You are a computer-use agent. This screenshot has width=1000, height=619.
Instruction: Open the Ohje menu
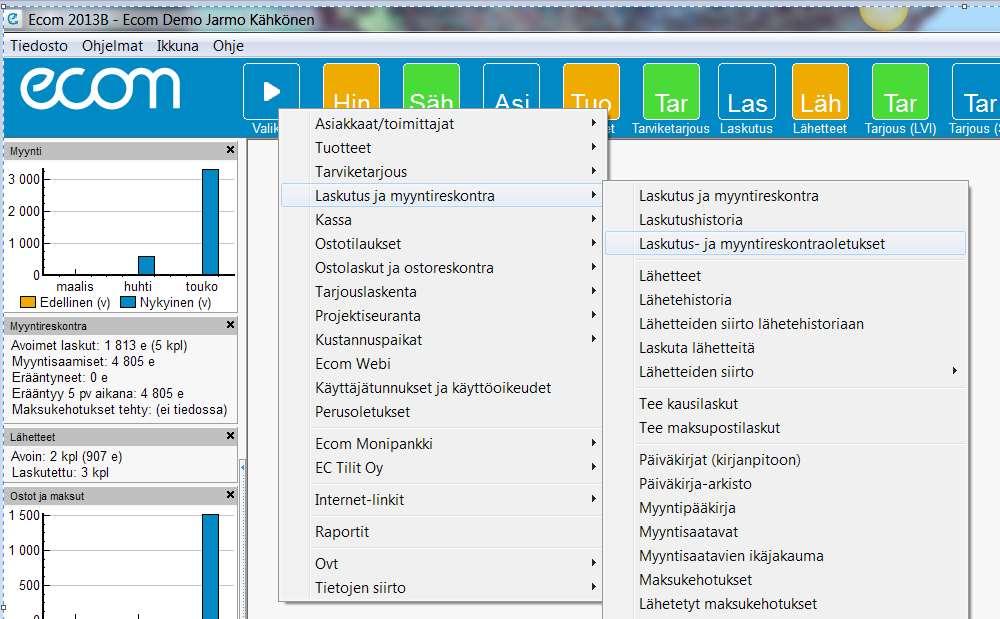228,46
